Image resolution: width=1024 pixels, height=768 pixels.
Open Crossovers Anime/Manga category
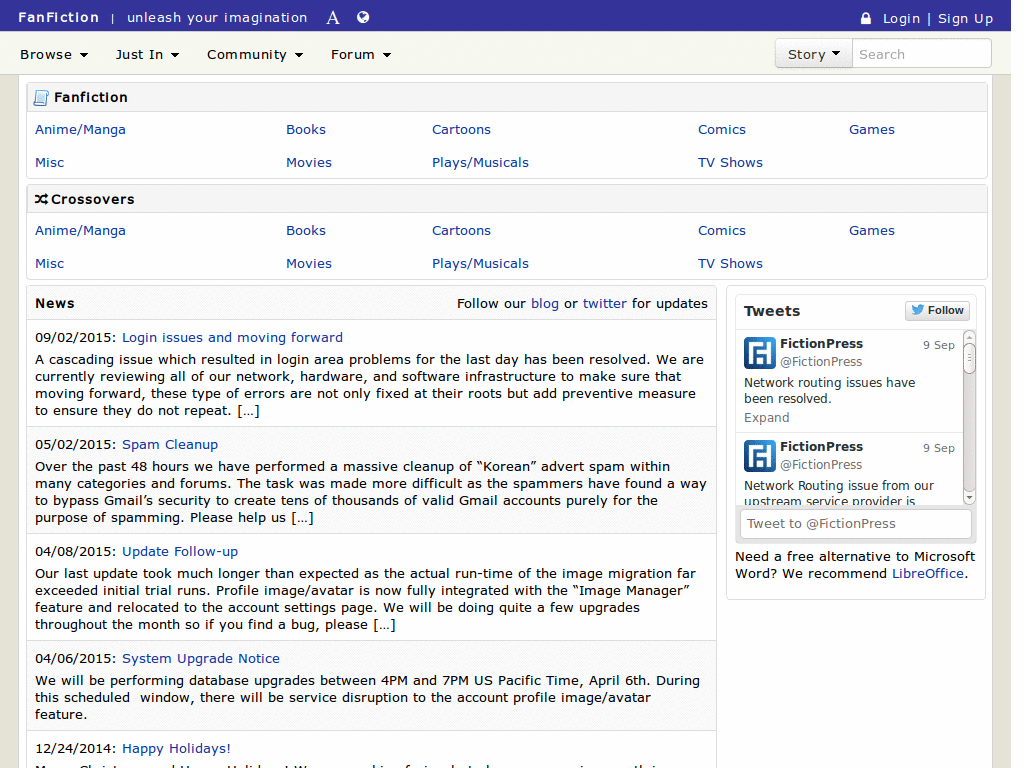[x=80, y=231]
